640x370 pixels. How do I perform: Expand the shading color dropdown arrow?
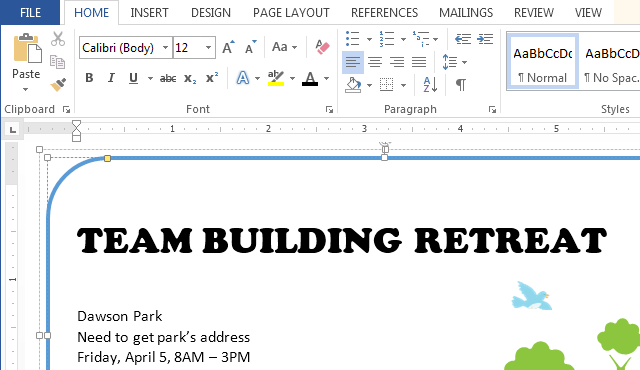369,85
